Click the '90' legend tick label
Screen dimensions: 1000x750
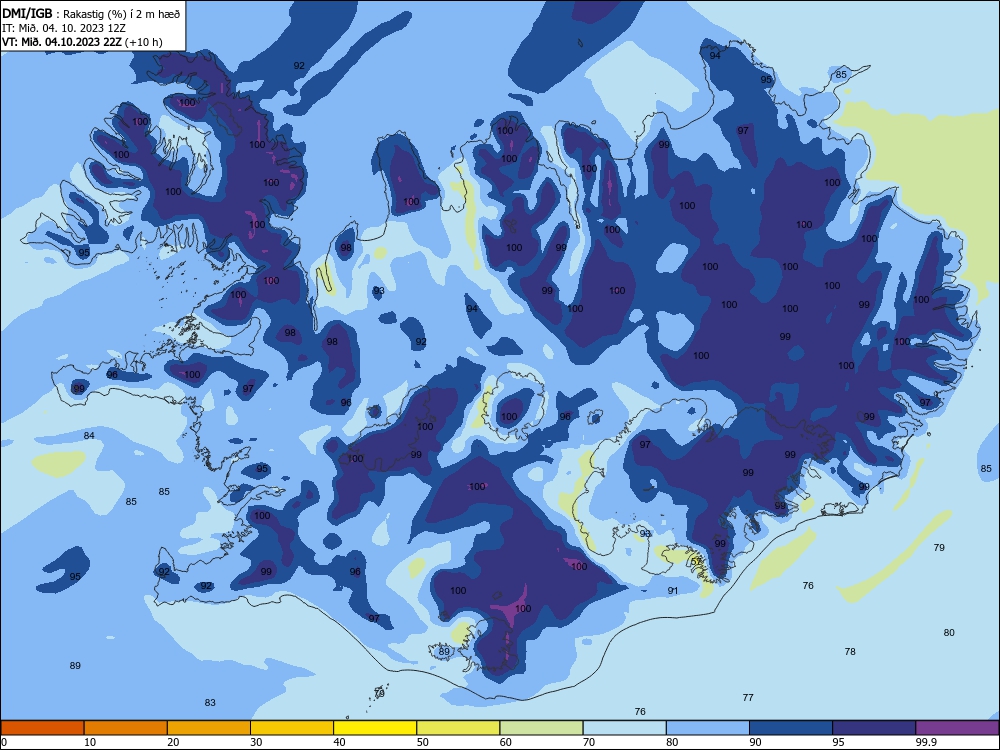click(x=756, y=742)
